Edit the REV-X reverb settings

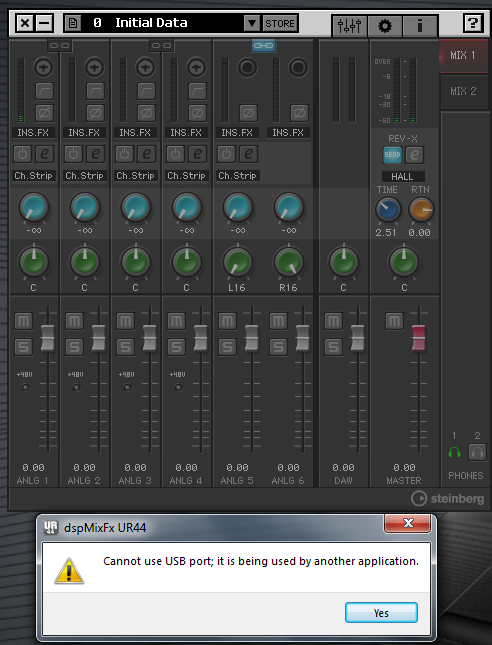[414, 155]
